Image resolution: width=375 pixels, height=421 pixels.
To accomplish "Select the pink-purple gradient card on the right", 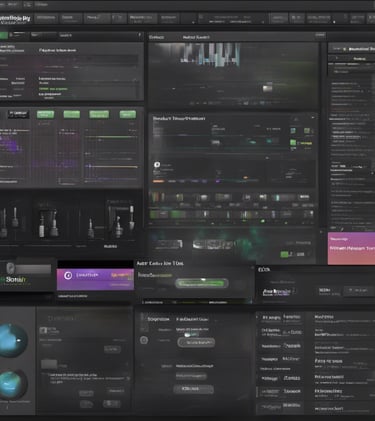I will (351, 249).
